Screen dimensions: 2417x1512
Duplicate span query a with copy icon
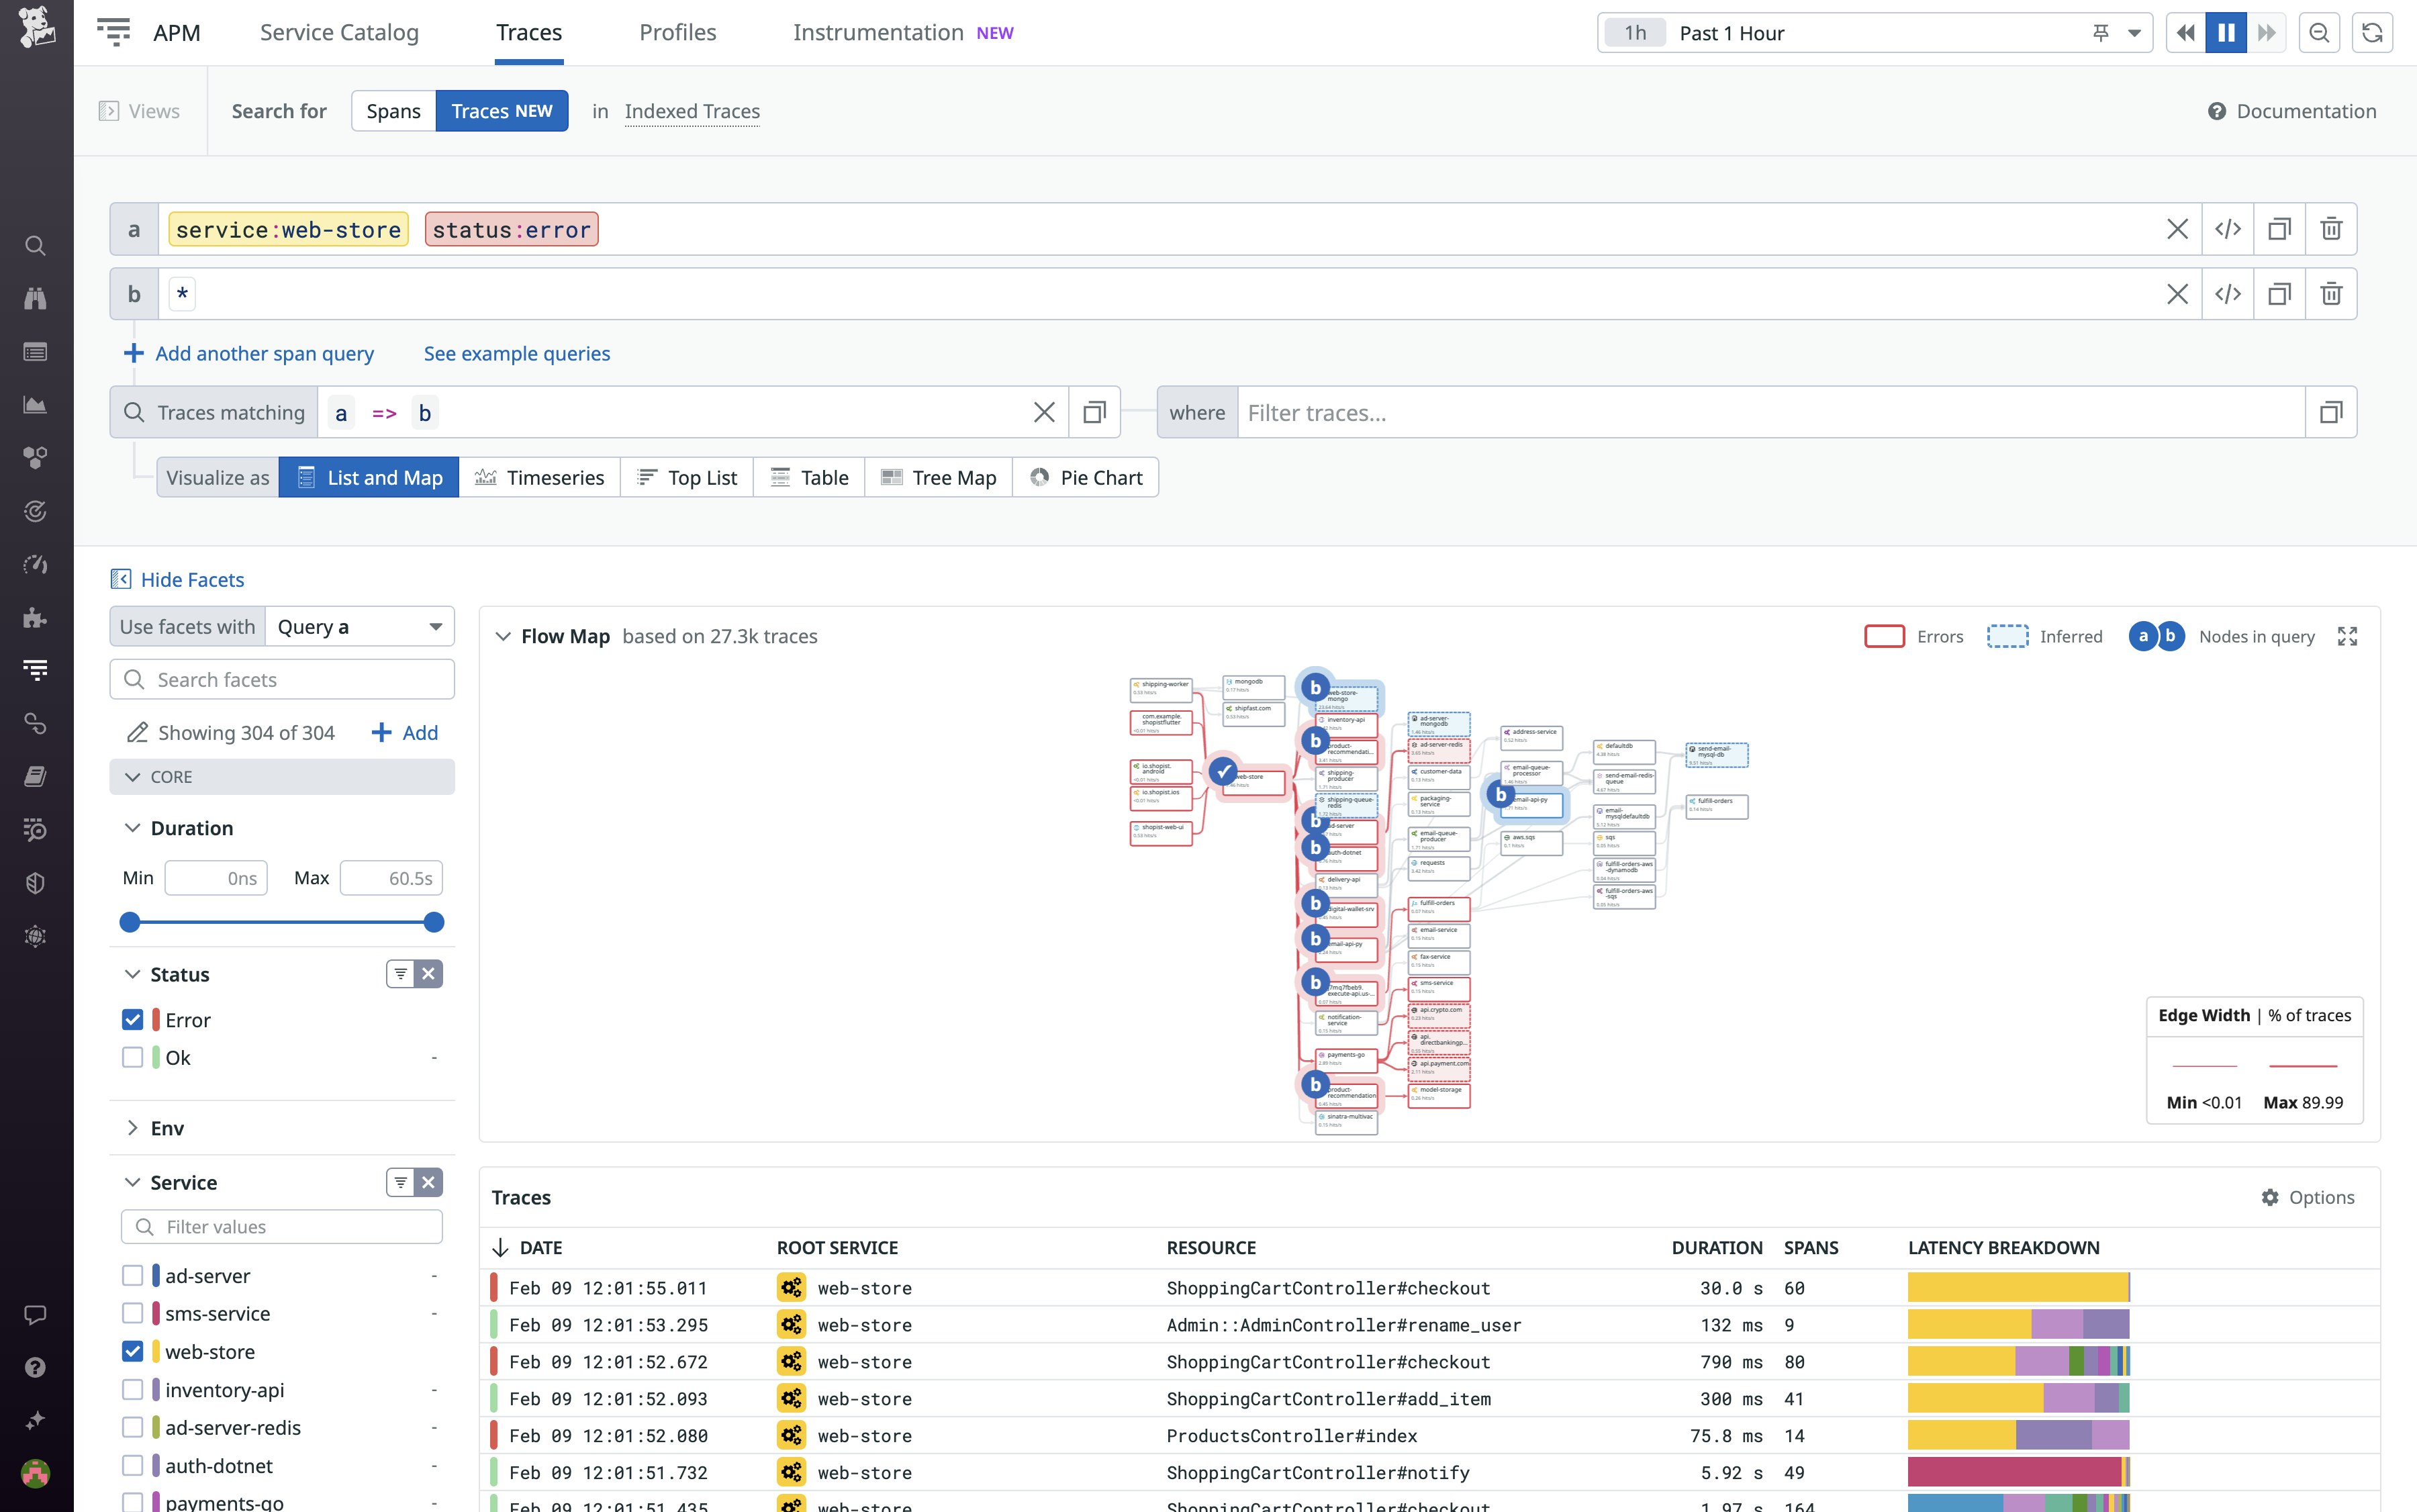click(2280, 228)
